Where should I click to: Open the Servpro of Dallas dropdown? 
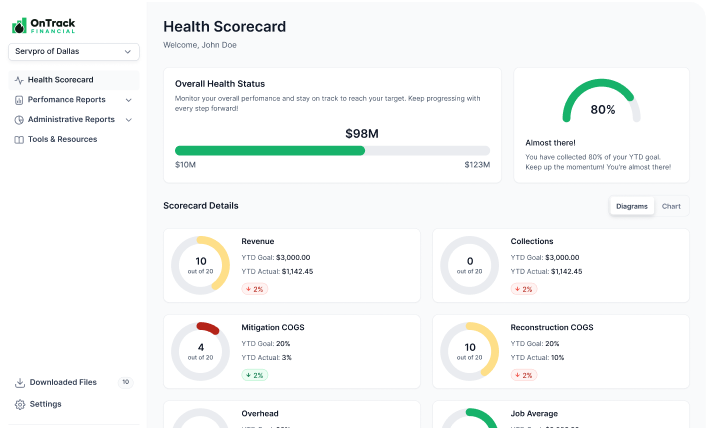tap(74, 52)
